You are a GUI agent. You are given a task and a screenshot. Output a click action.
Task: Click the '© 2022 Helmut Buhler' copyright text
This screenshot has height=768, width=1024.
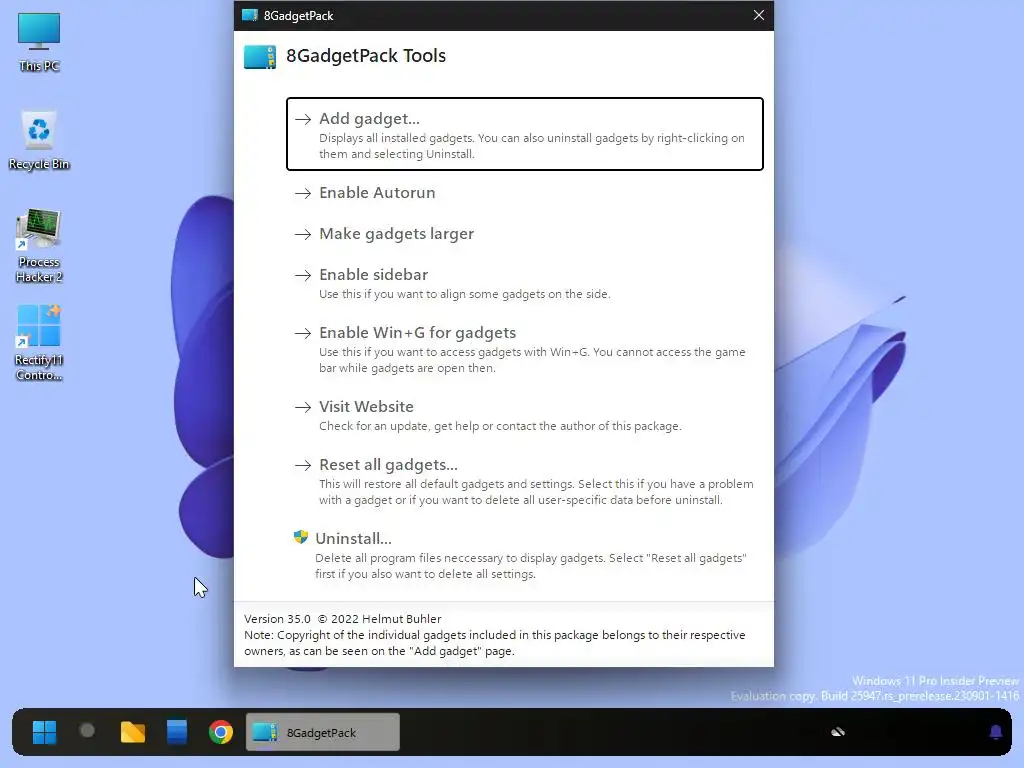tap(379, 619)
